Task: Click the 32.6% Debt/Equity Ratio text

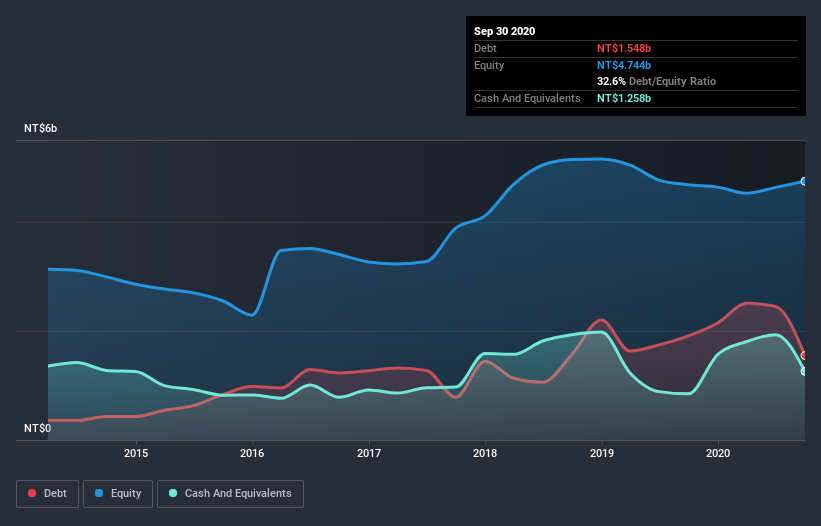Action: pyautogui.click(x=657, y=82)
